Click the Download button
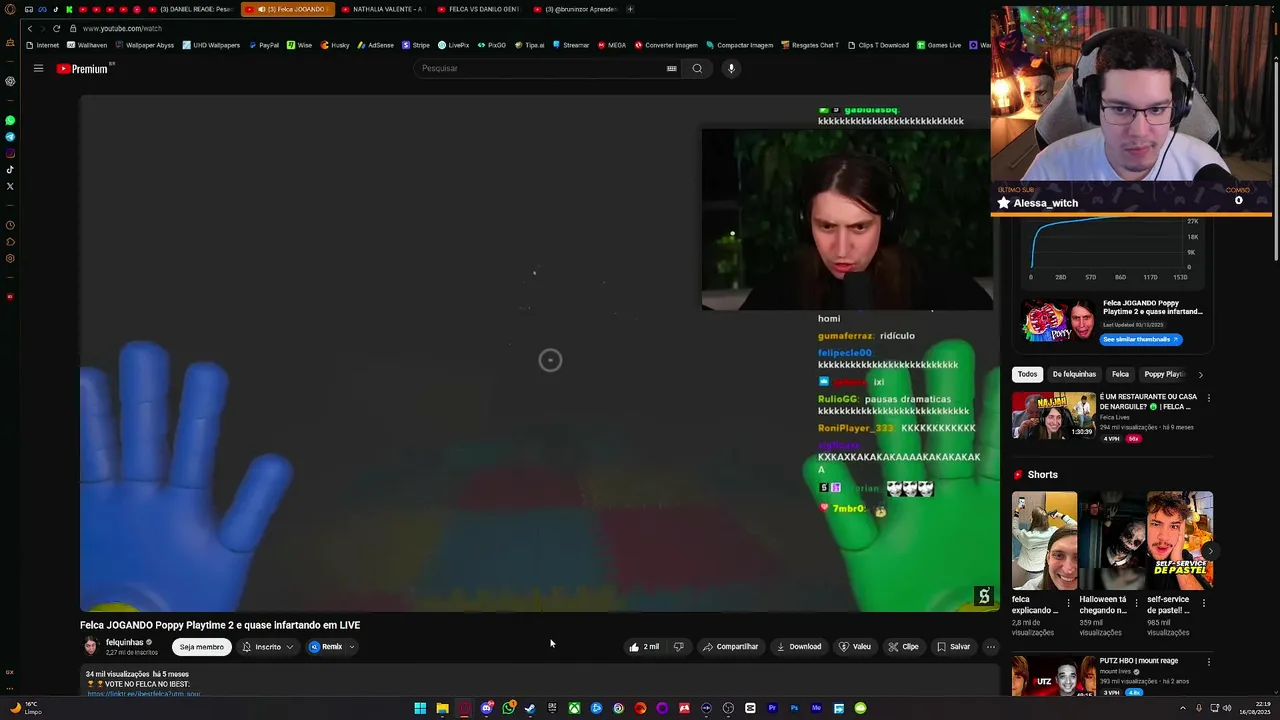1280x720 pixels. pyautogui.click(x=799, y=647)
